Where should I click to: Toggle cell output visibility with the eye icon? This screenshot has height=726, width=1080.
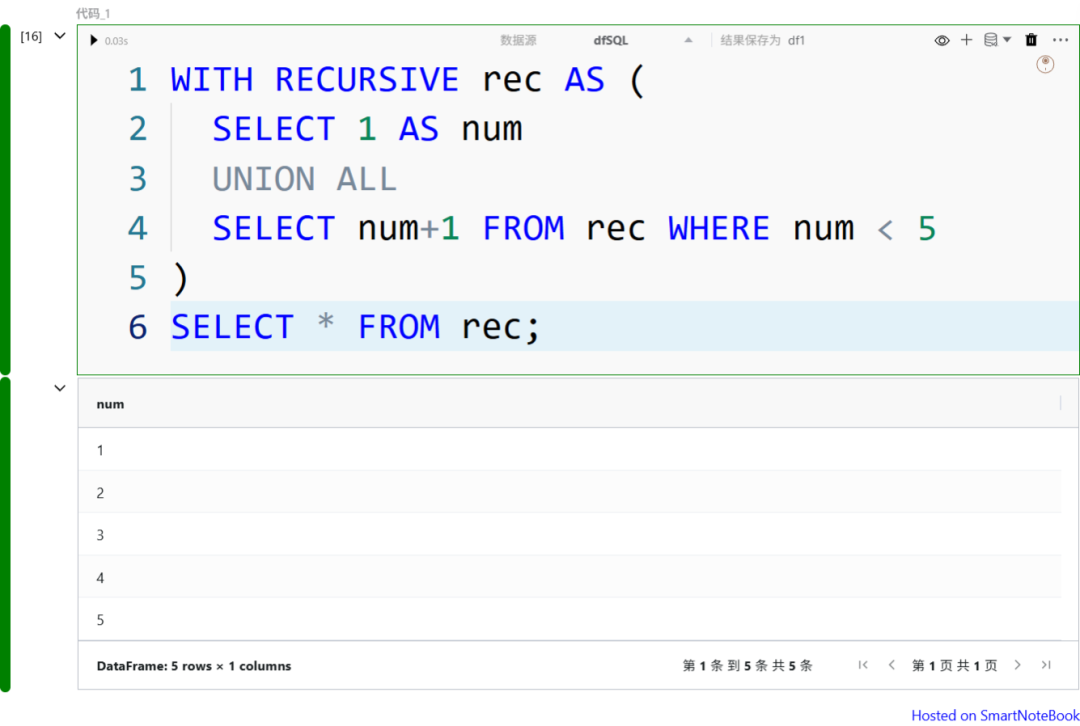[x=942, y=40]
